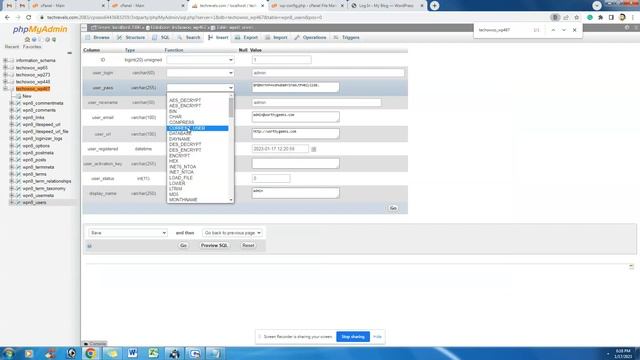Click Preview SQL button

tap(214, 246)
